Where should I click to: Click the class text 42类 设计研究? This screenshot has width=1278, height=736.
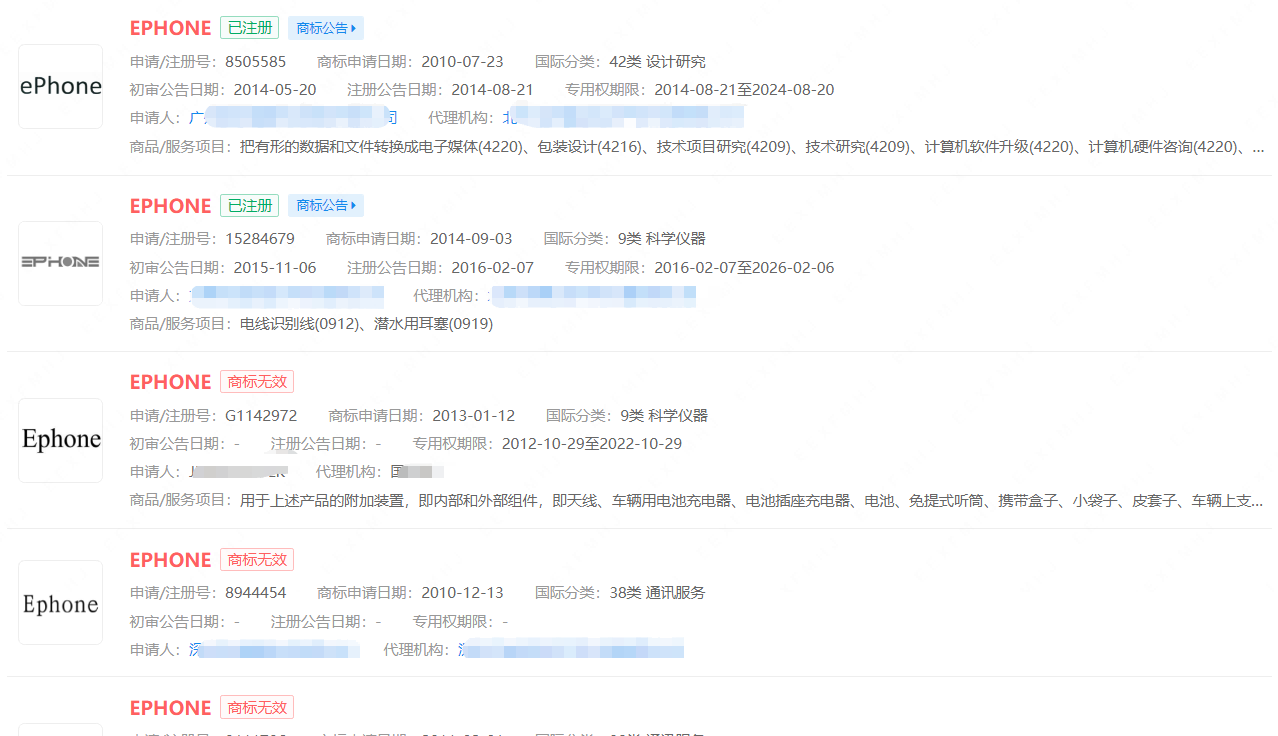tap(657, 62)
